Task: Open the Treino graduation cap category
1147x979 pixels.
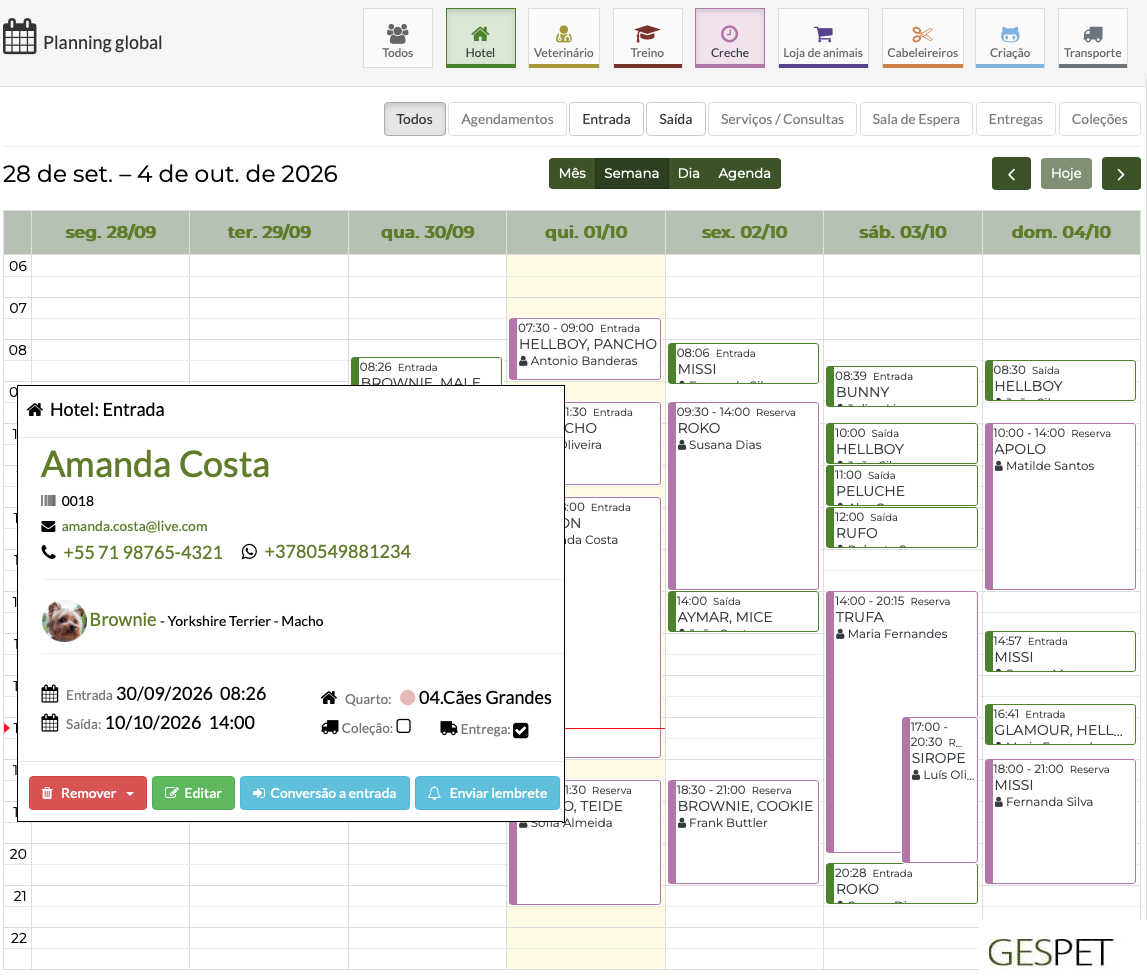Action: point(647,38)
